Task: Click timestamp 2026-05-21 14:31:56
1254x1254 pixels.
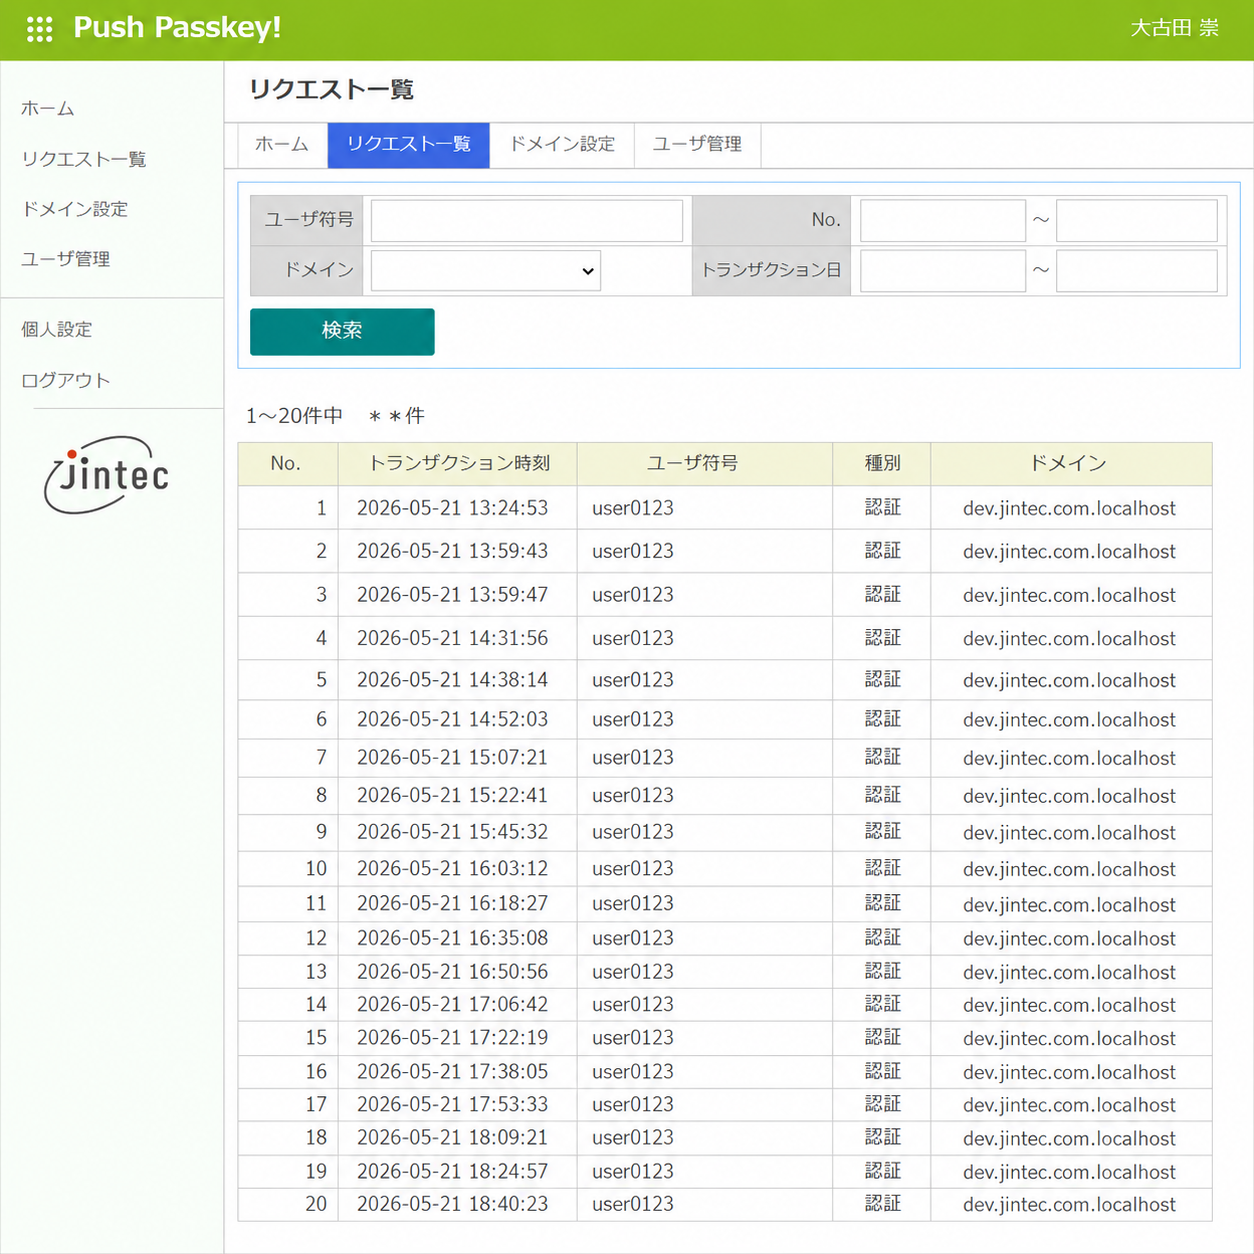Action: (452, 638)
